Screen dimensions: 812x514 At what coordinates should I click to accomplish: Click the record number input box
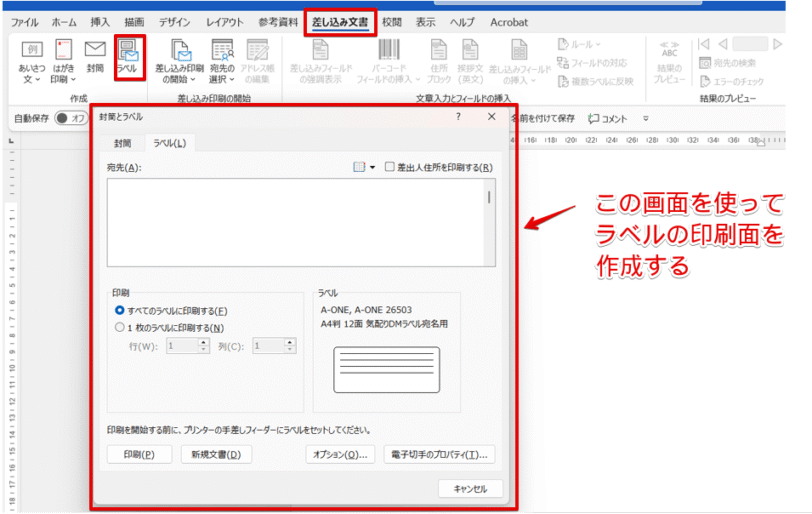click(x=750, y=44)
